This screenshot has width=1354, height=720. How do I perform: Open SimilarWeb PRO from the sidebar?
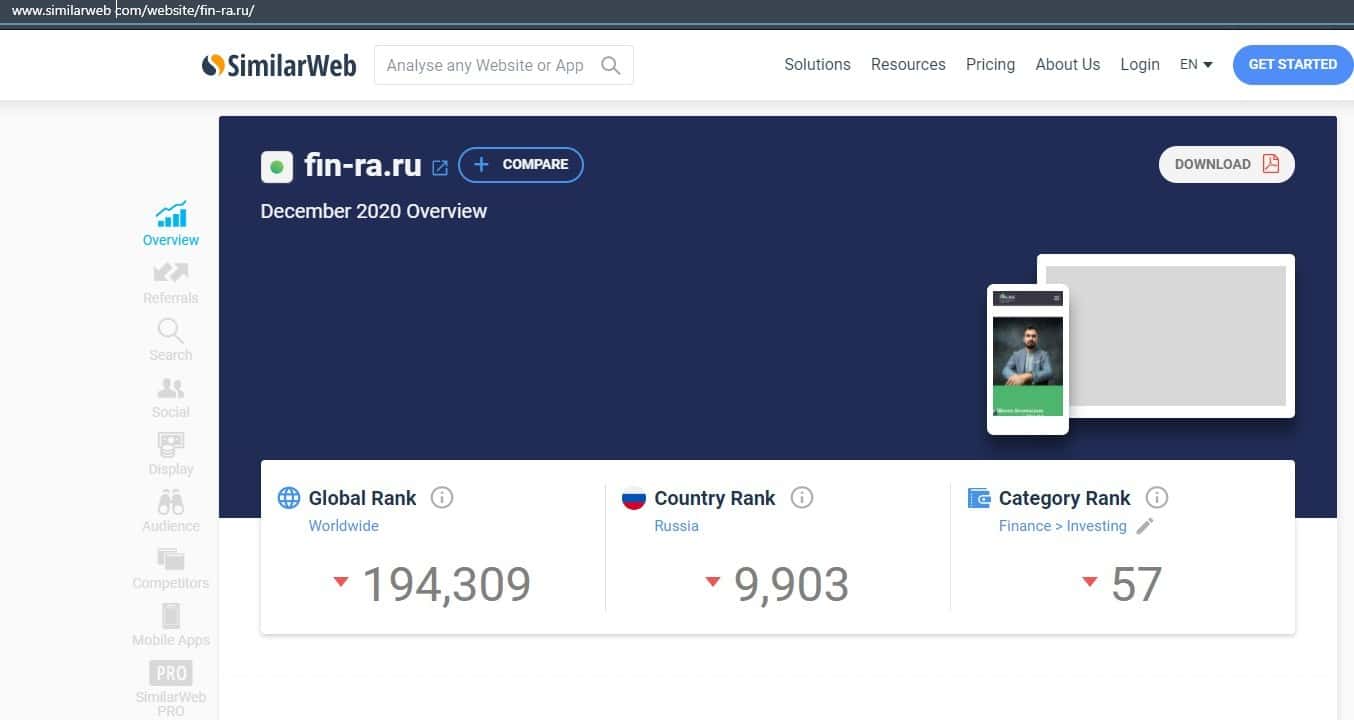coord(171,688)
